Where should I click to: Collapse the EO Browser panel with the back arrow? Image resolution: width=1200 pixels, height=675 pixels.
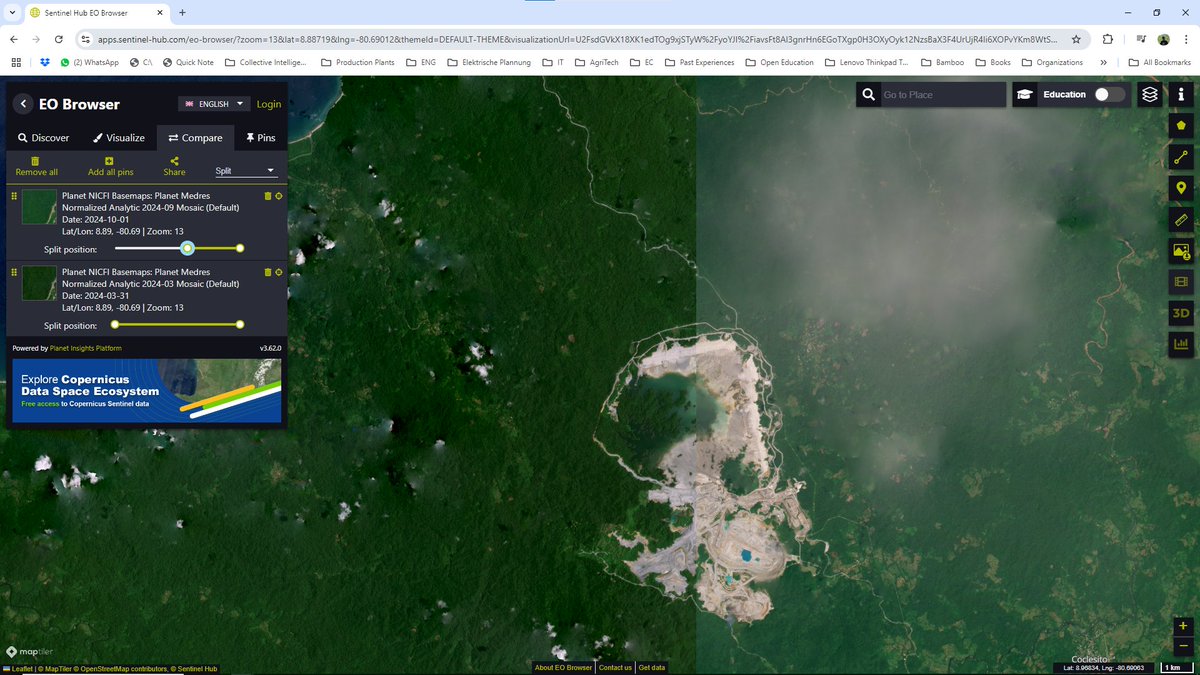(x=22, y=104)
